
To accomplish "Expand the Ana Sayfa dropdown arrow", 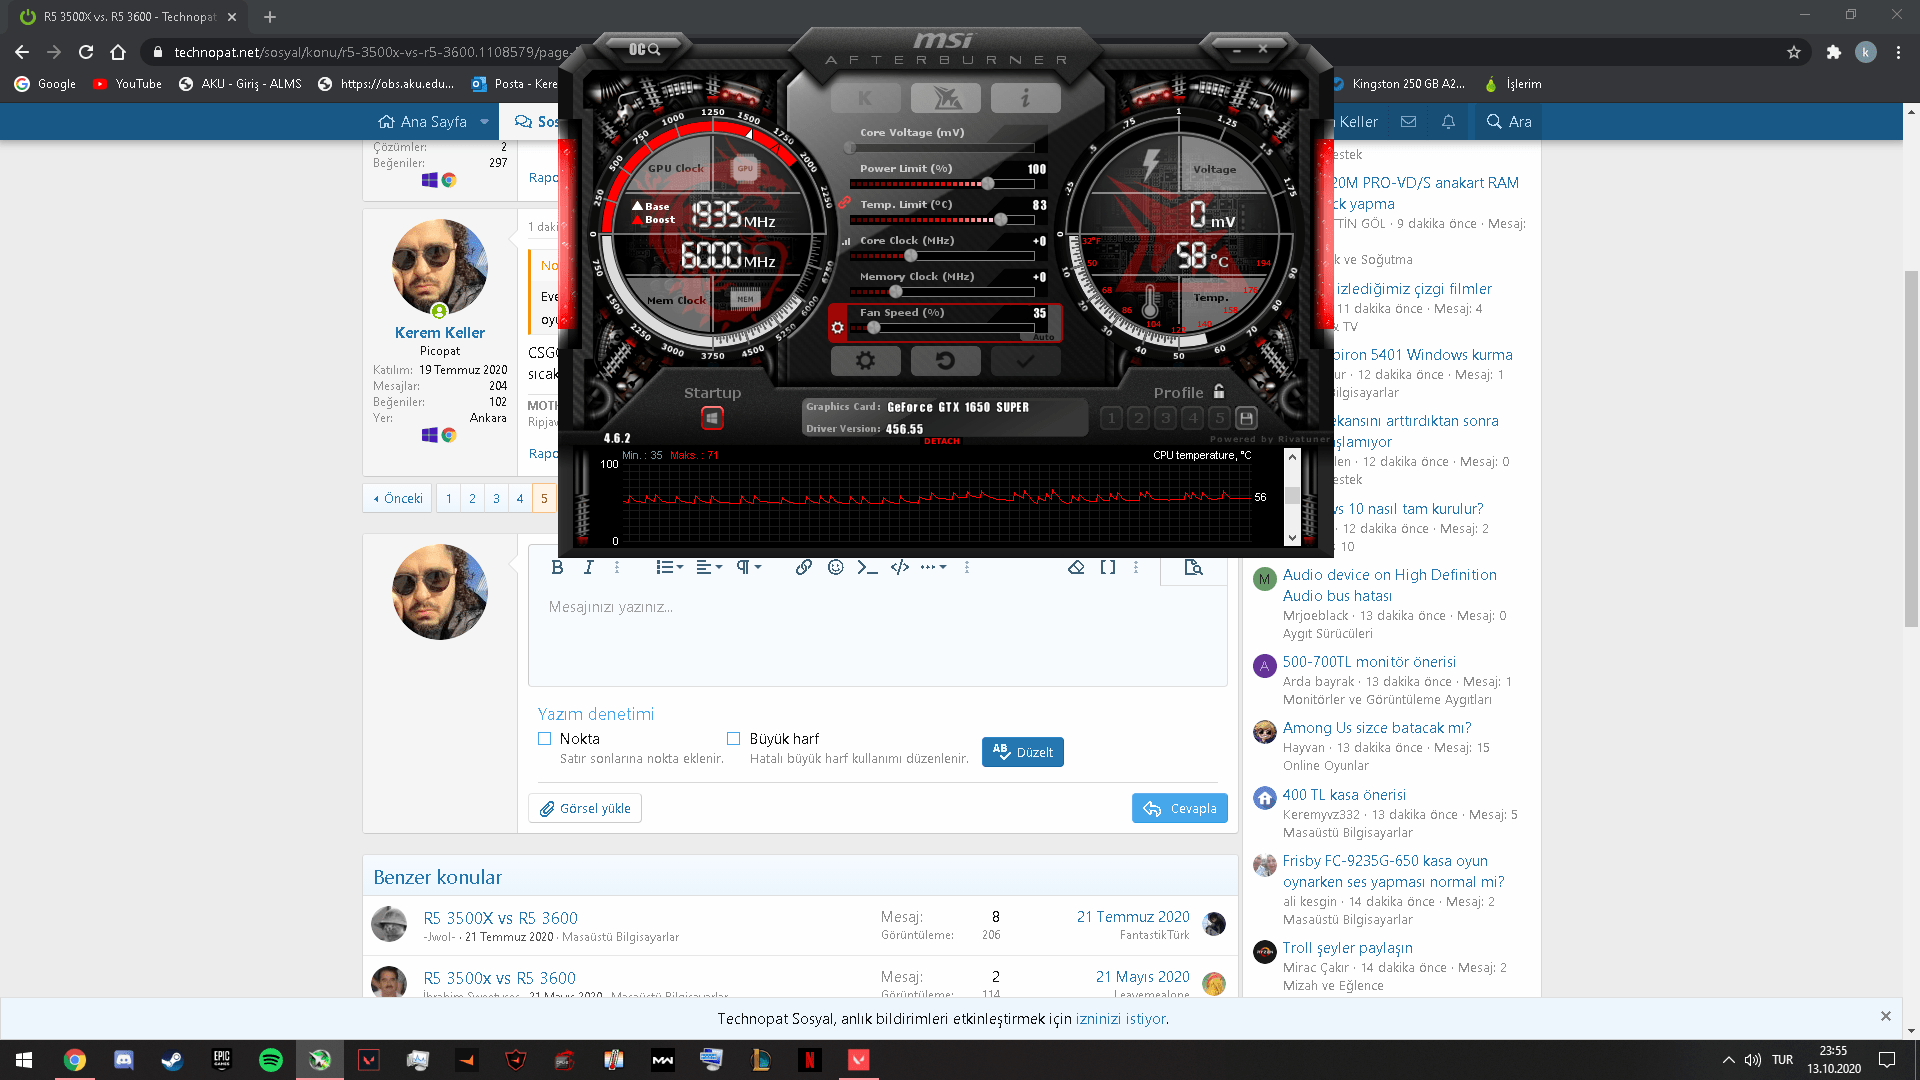I will pyautogui.click(x=485, y=122).
